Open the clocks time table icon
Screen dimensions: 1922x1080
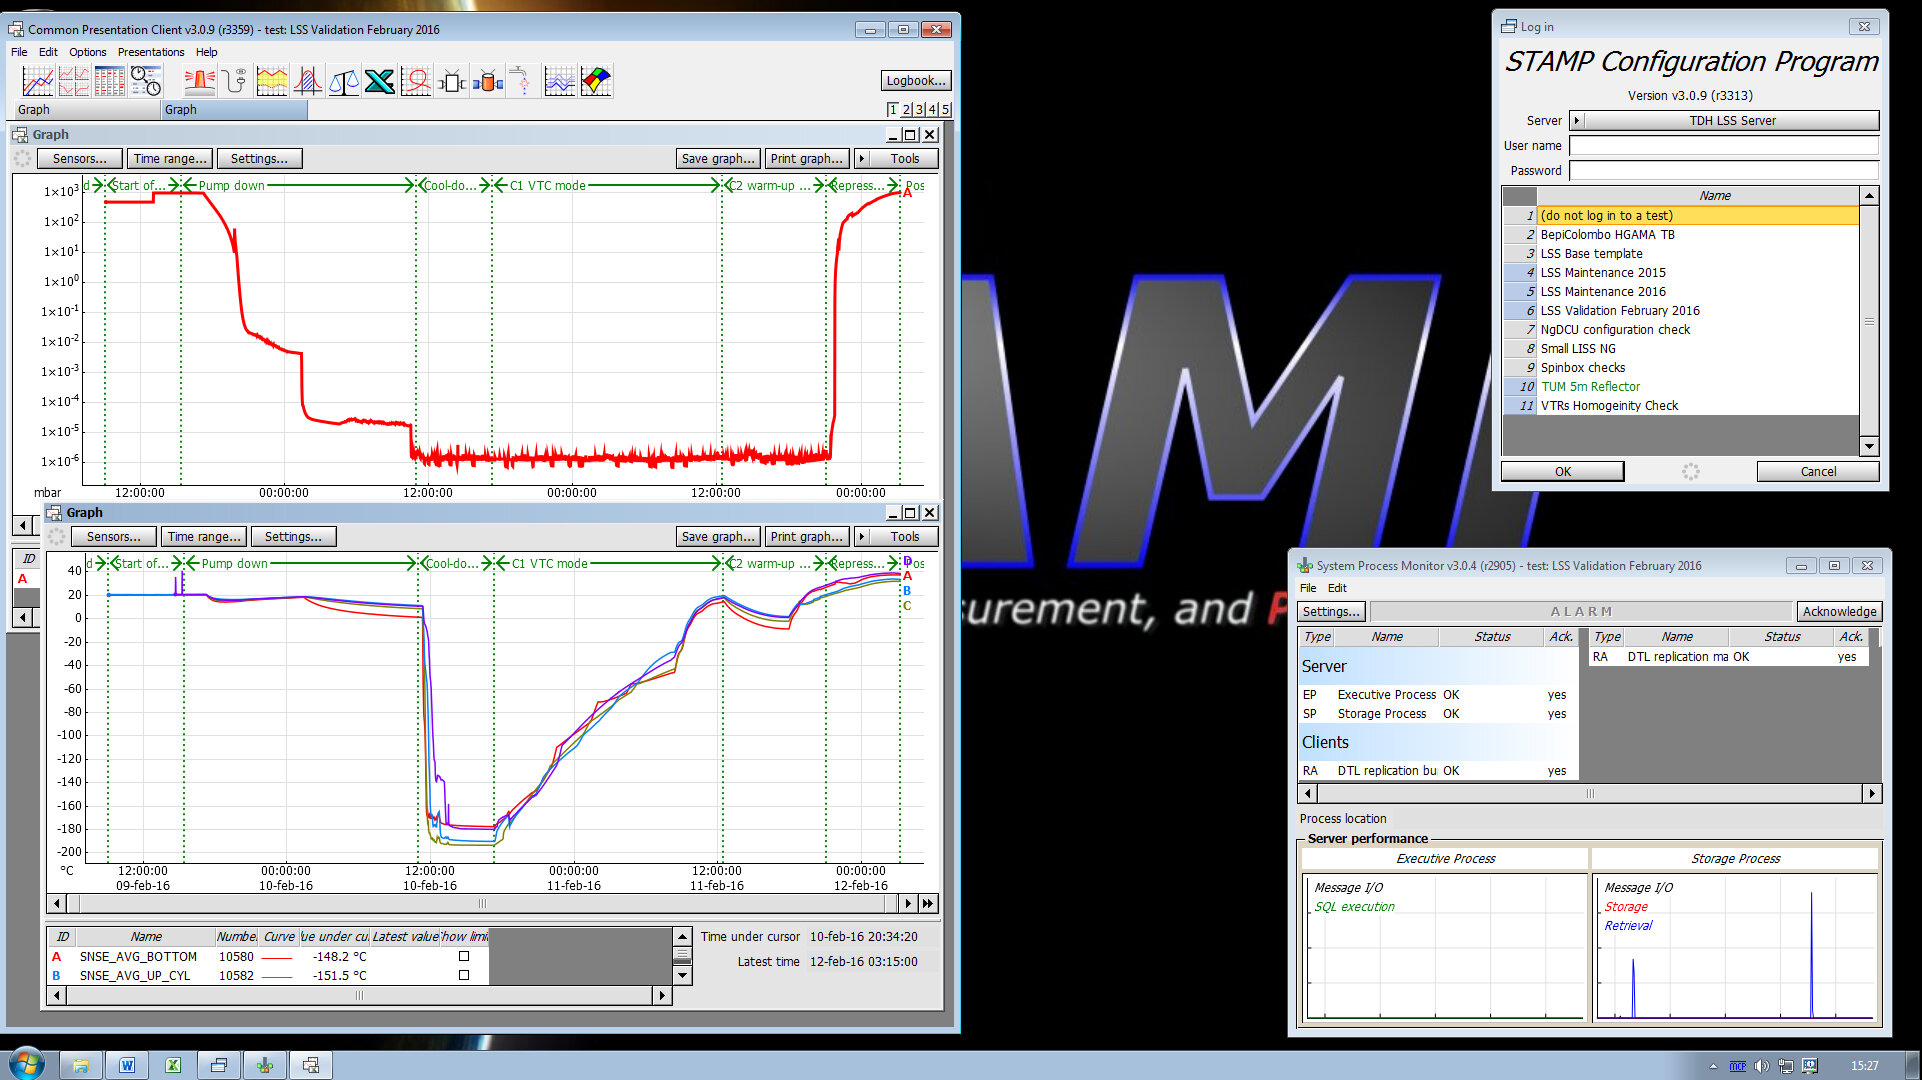click(x=145, y=81)
